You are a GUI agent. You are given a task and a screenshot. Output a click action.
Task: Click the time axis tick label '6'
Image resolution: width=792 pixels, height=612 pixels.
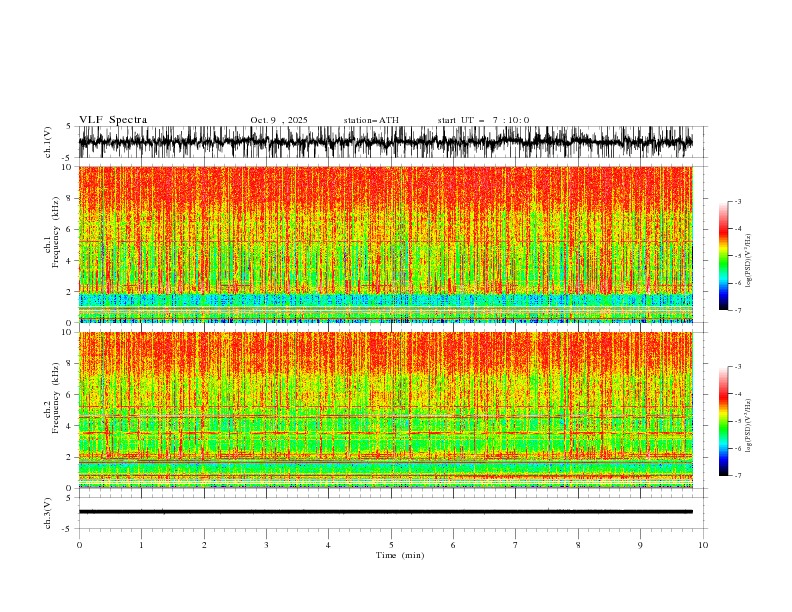point(453,545)
